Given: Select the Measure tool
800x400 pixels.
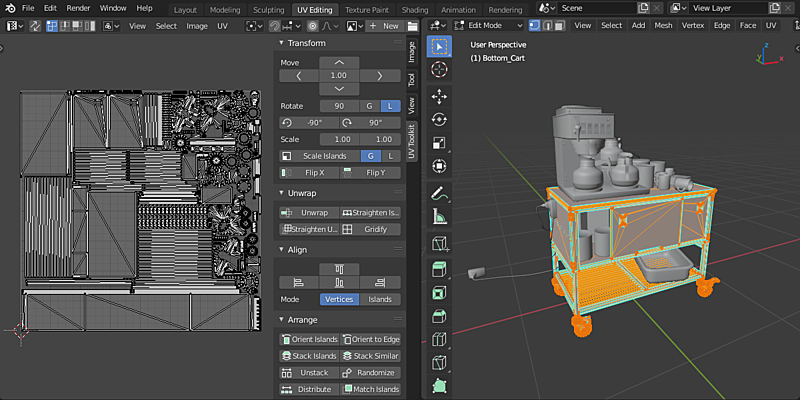Looking at the screenshot, I should [438, 215].
